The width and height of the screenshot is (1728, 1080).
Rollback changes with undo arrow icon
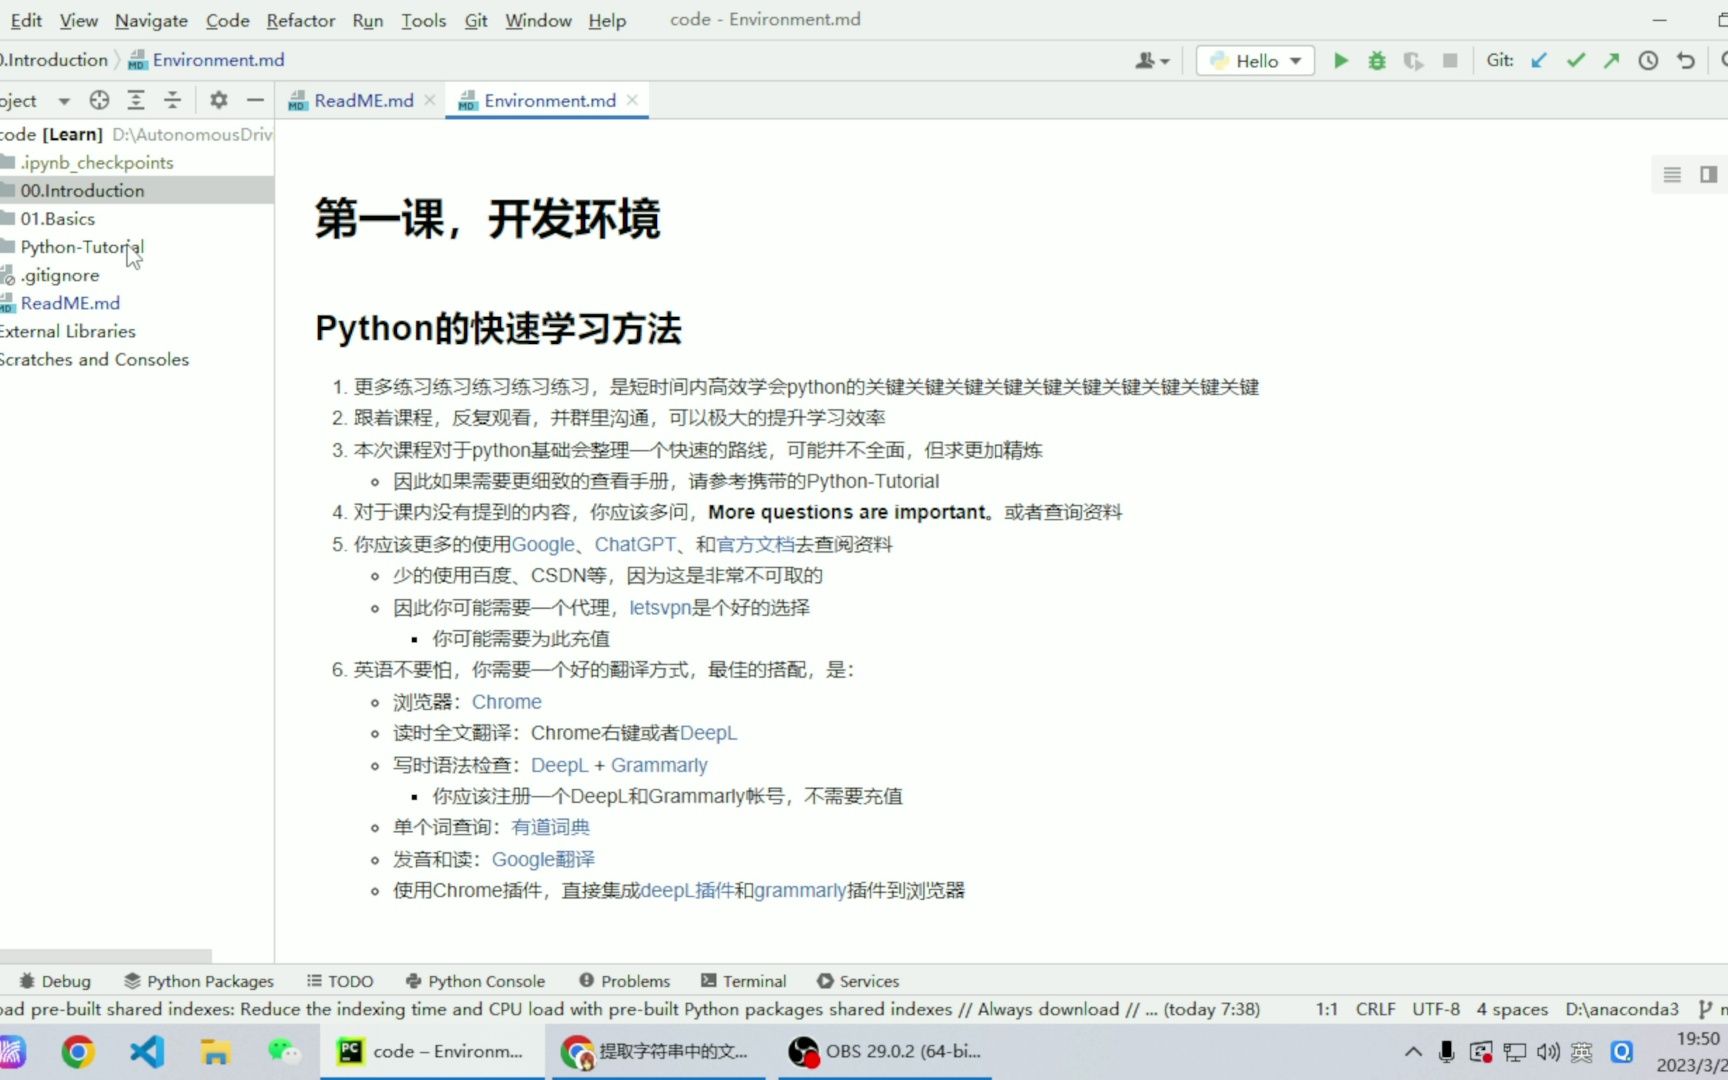[x=1686, y=61]
